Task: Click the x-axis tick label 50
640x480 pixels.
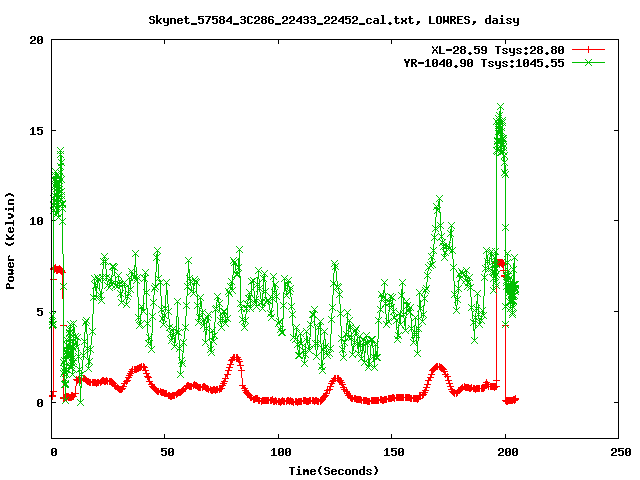Action: click(167, 452)
